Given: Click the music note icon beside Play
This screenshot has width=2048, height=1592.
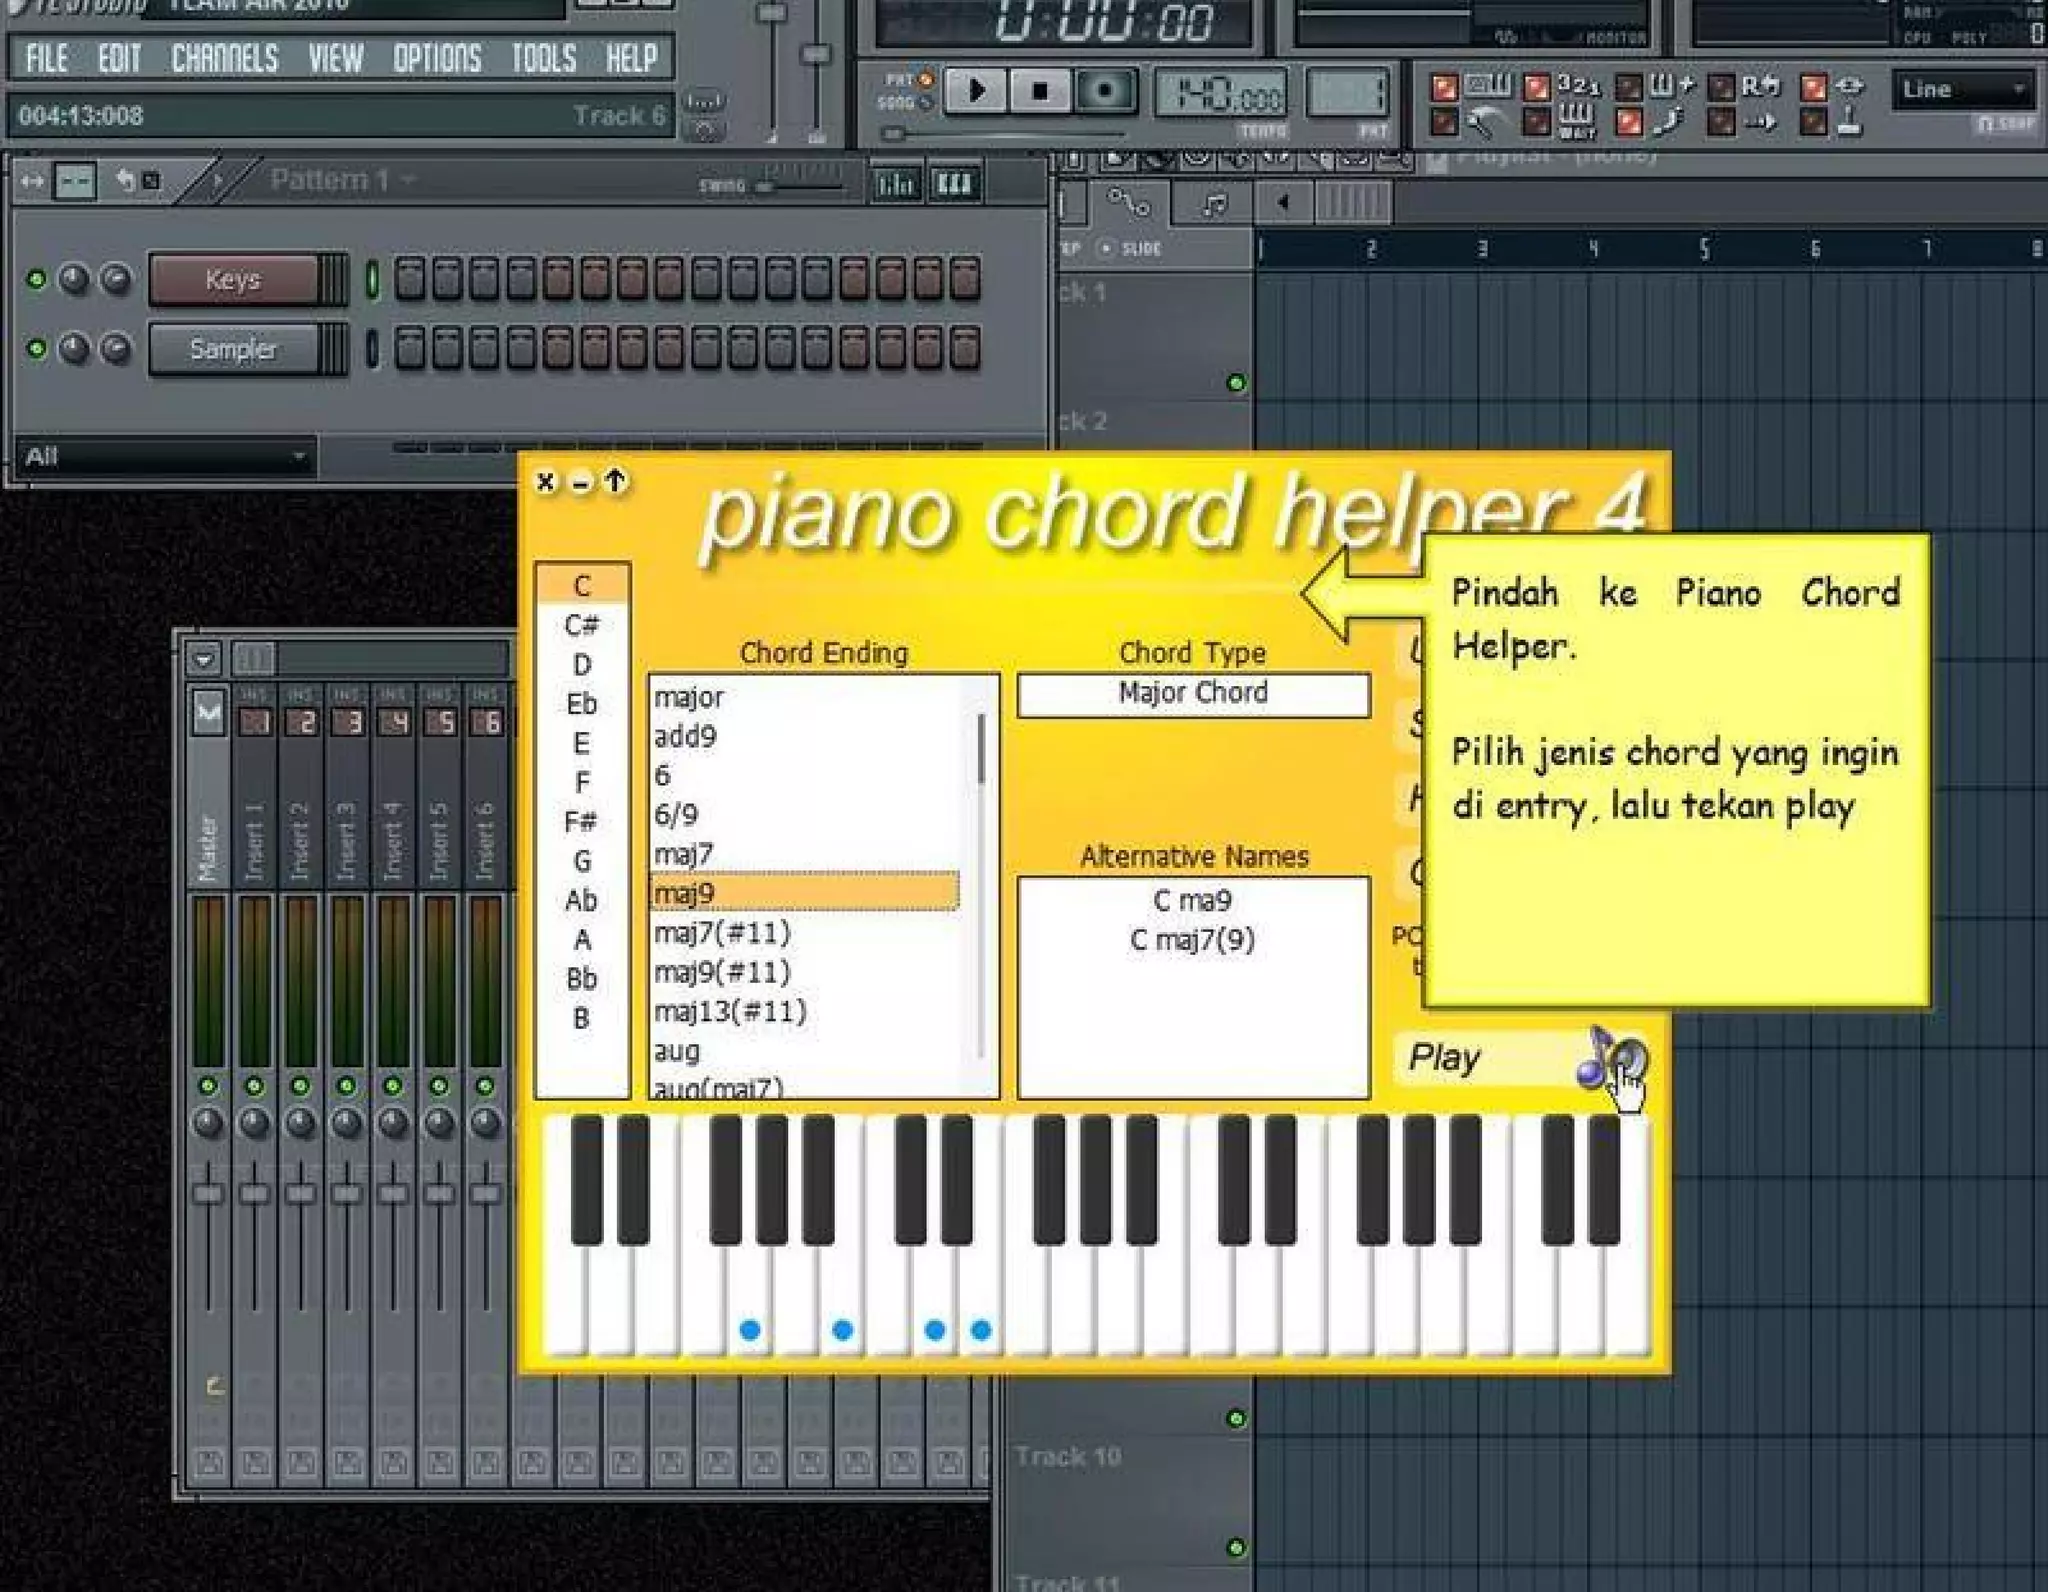Looking at the screenshot, I should pos(1611,1060).
